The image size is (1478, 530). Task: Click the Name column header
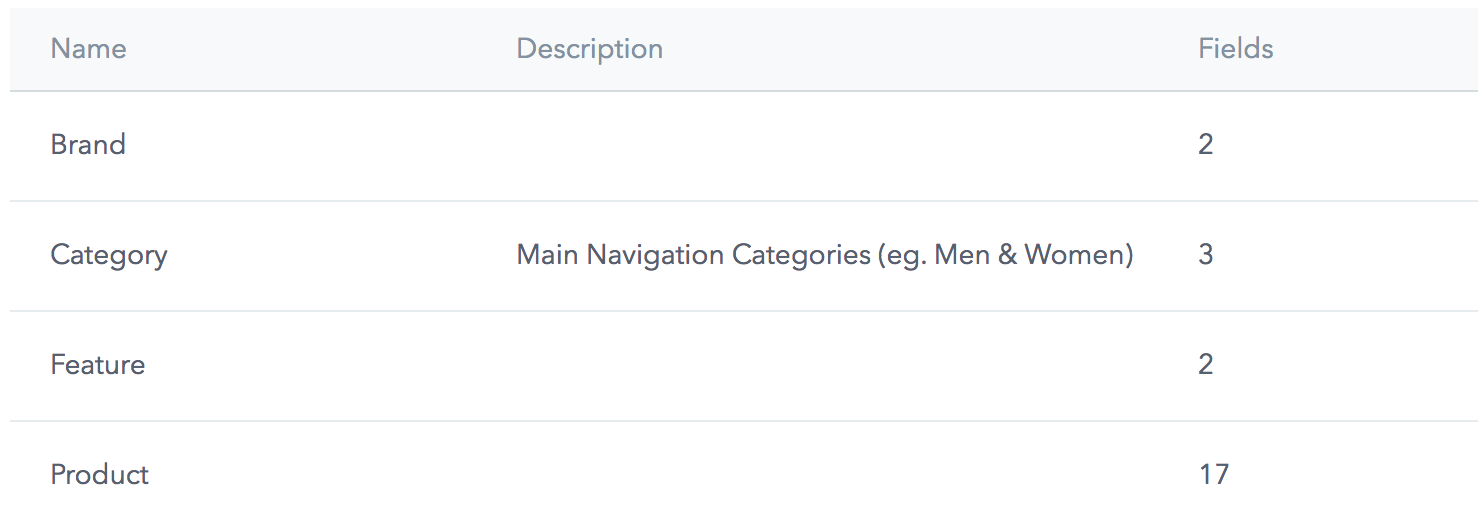coord(88,49)
